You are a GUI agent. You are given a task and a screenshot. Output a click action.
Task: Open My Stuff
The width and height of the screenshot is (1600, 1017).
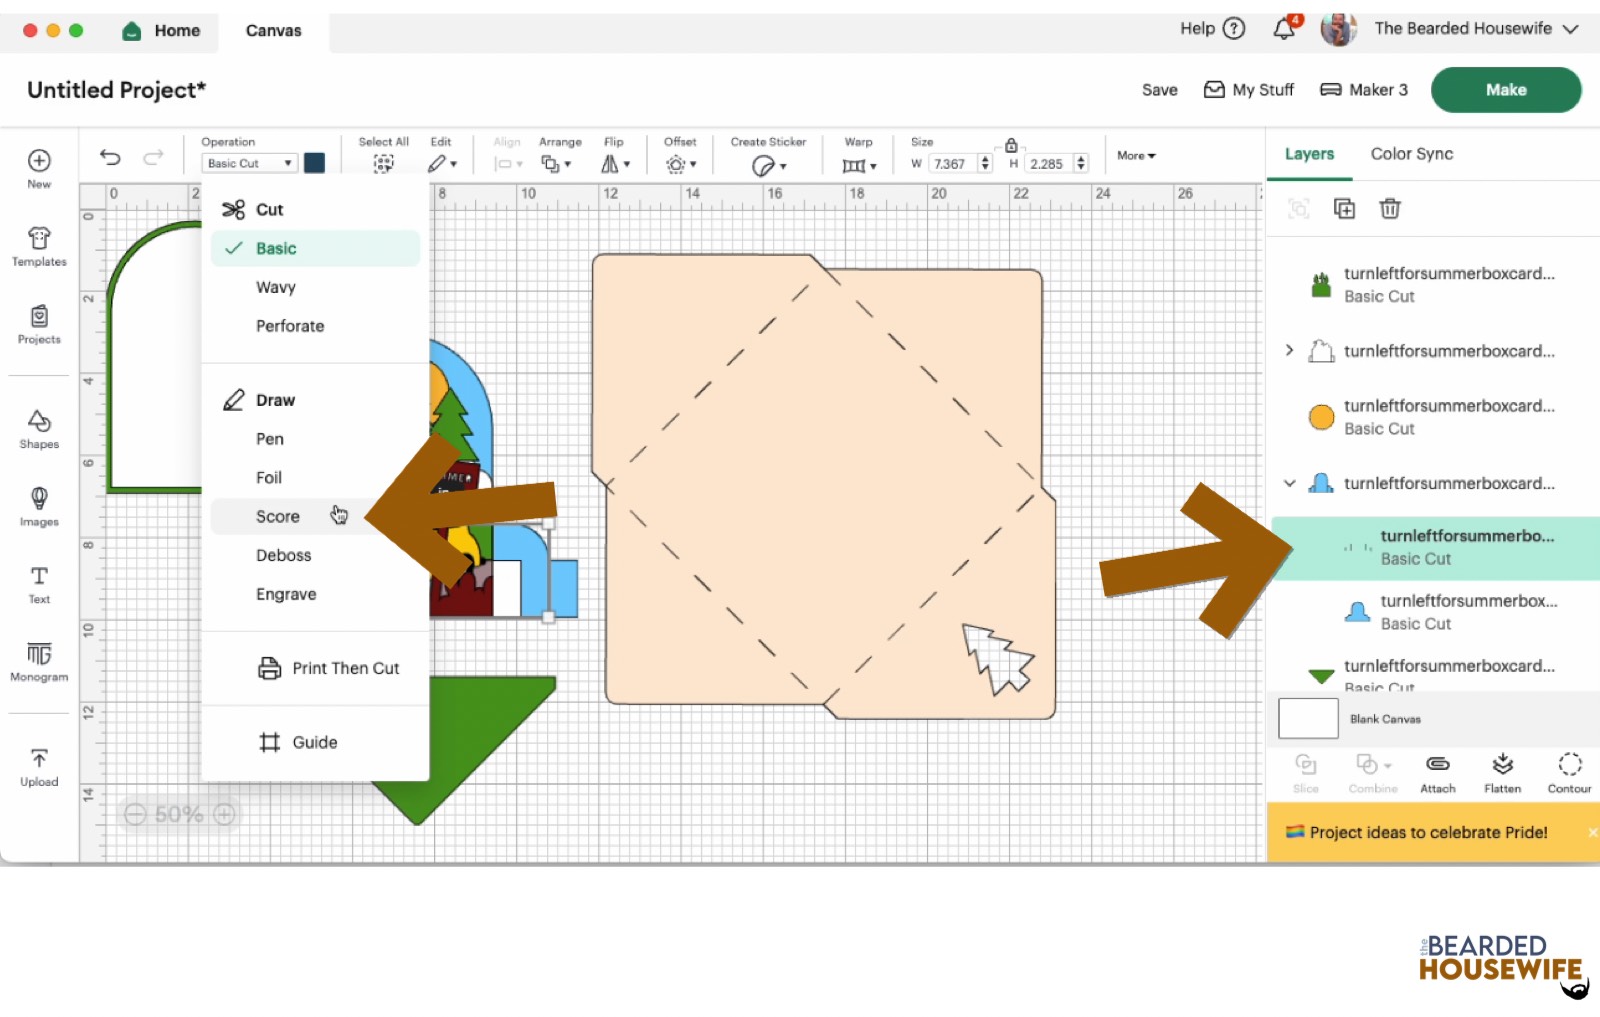(1249, 90)
